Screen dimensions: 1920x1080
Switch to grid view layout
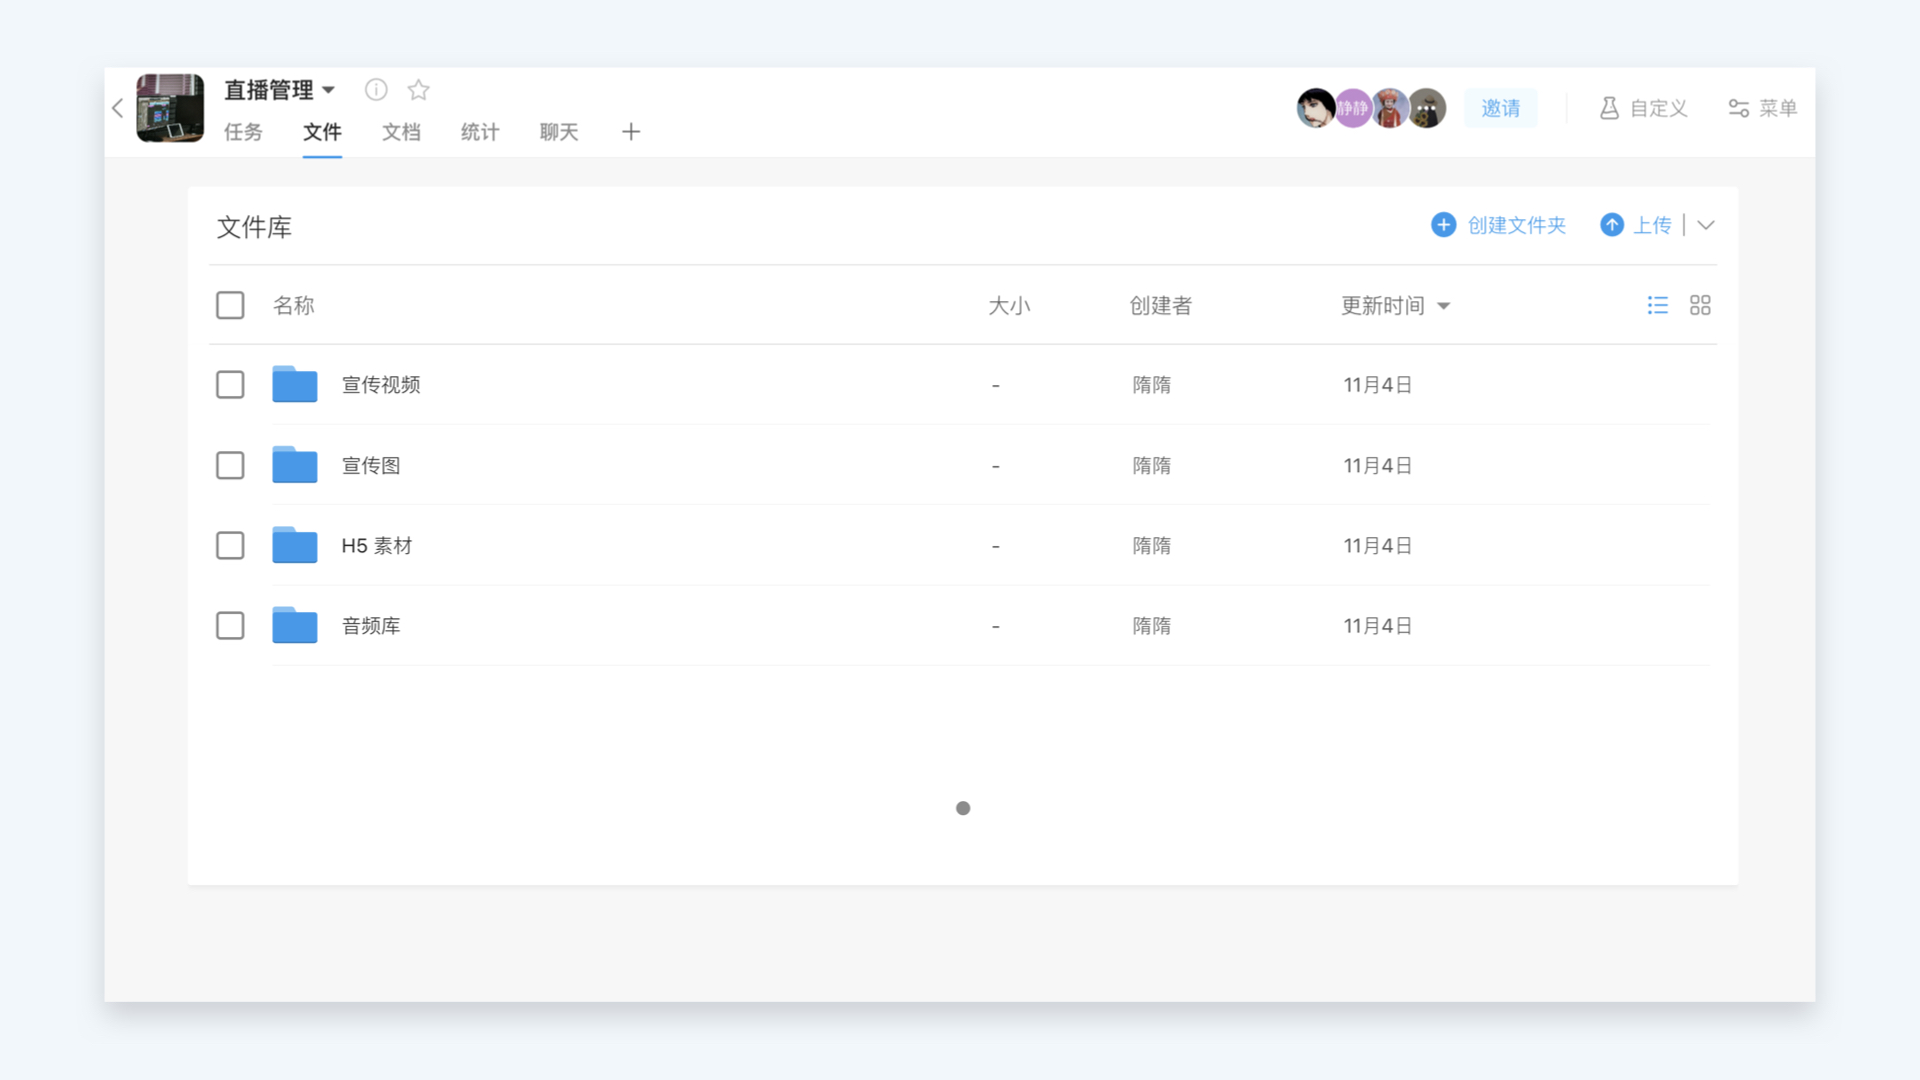click(x=1700, y=305)
